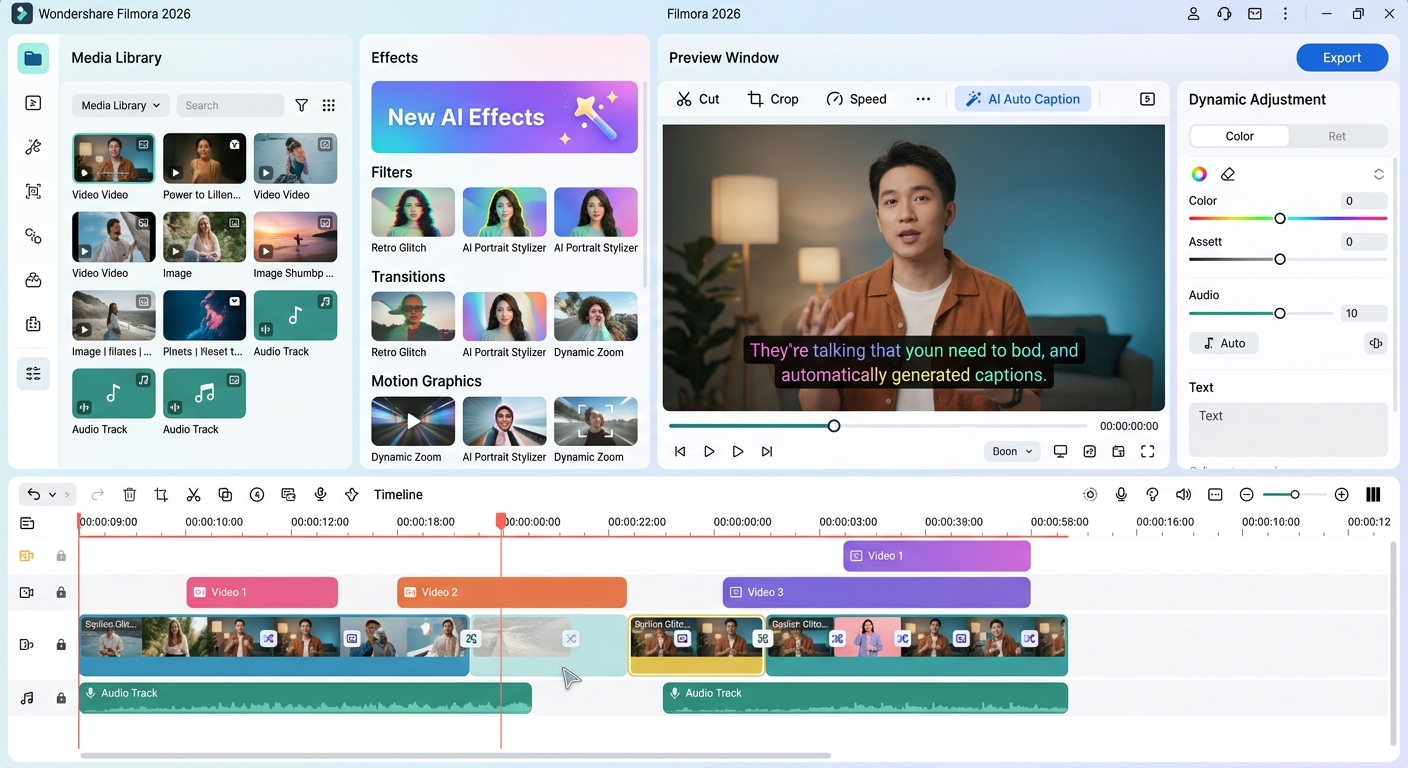Open the undo history dropdown arrow
This screenshot has height=768, width=1408.
click(53, 495)
